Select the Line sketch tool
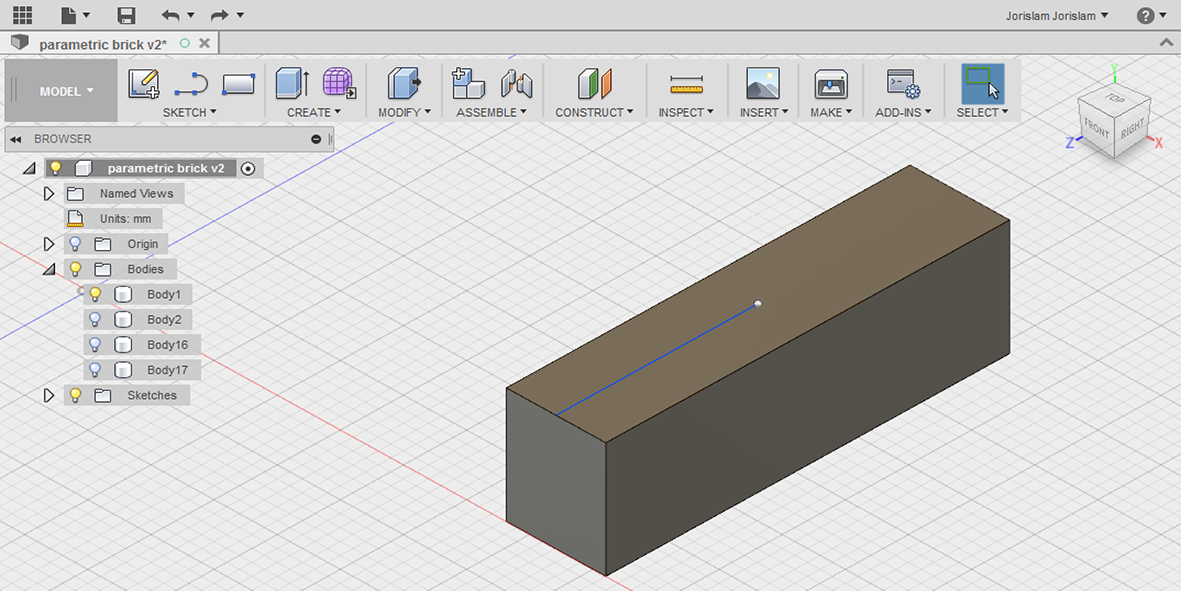The height and width of the screenshot is (591, 1181). click(191, 84)
